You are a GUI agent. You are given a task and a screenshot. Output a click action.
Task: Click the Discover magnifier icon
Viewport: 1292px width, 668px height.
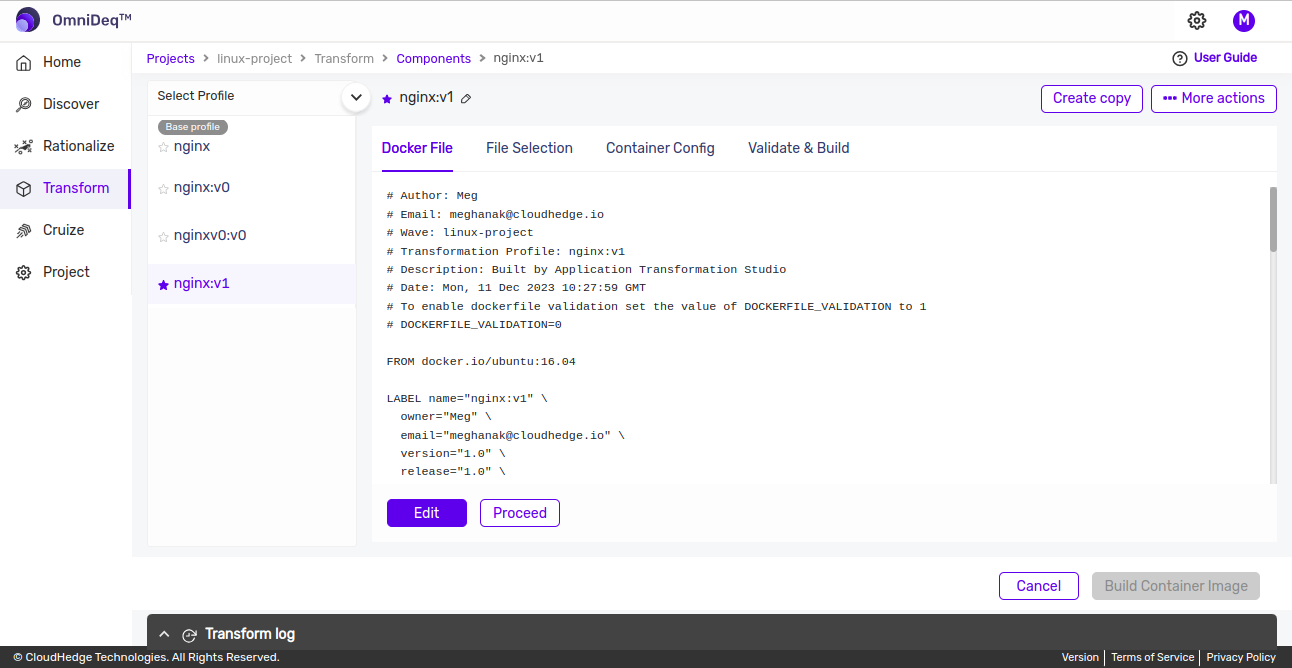tap(24, 104)
